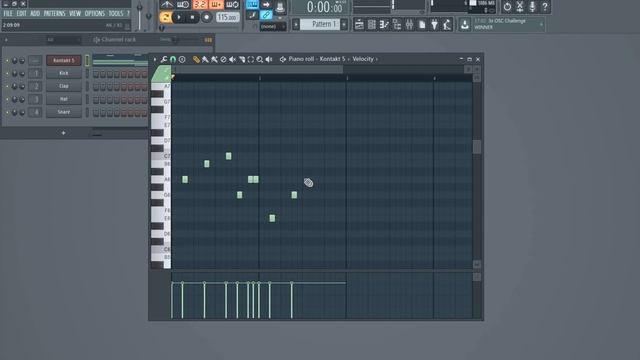Viewport: 640px width, 360px height.
Task: Toggle Snare channel mute LED
Action: coord(7,112)
